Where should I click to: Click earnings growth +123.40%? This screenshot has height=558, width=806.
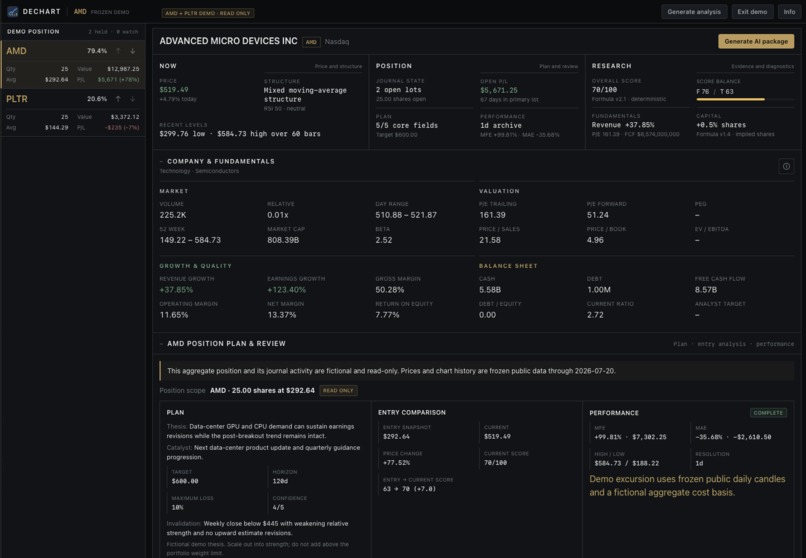286,290
